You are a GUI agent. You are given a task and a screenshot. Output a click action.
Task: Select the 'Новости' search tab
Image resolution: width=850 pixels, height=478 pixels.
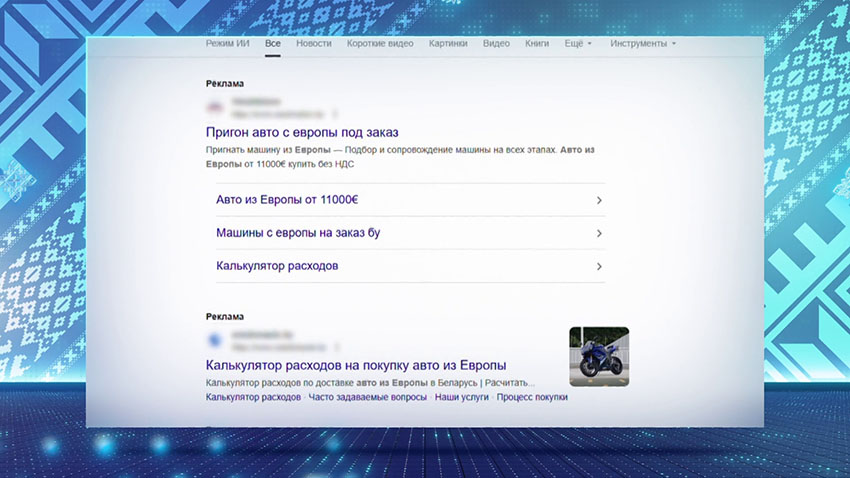314,44
